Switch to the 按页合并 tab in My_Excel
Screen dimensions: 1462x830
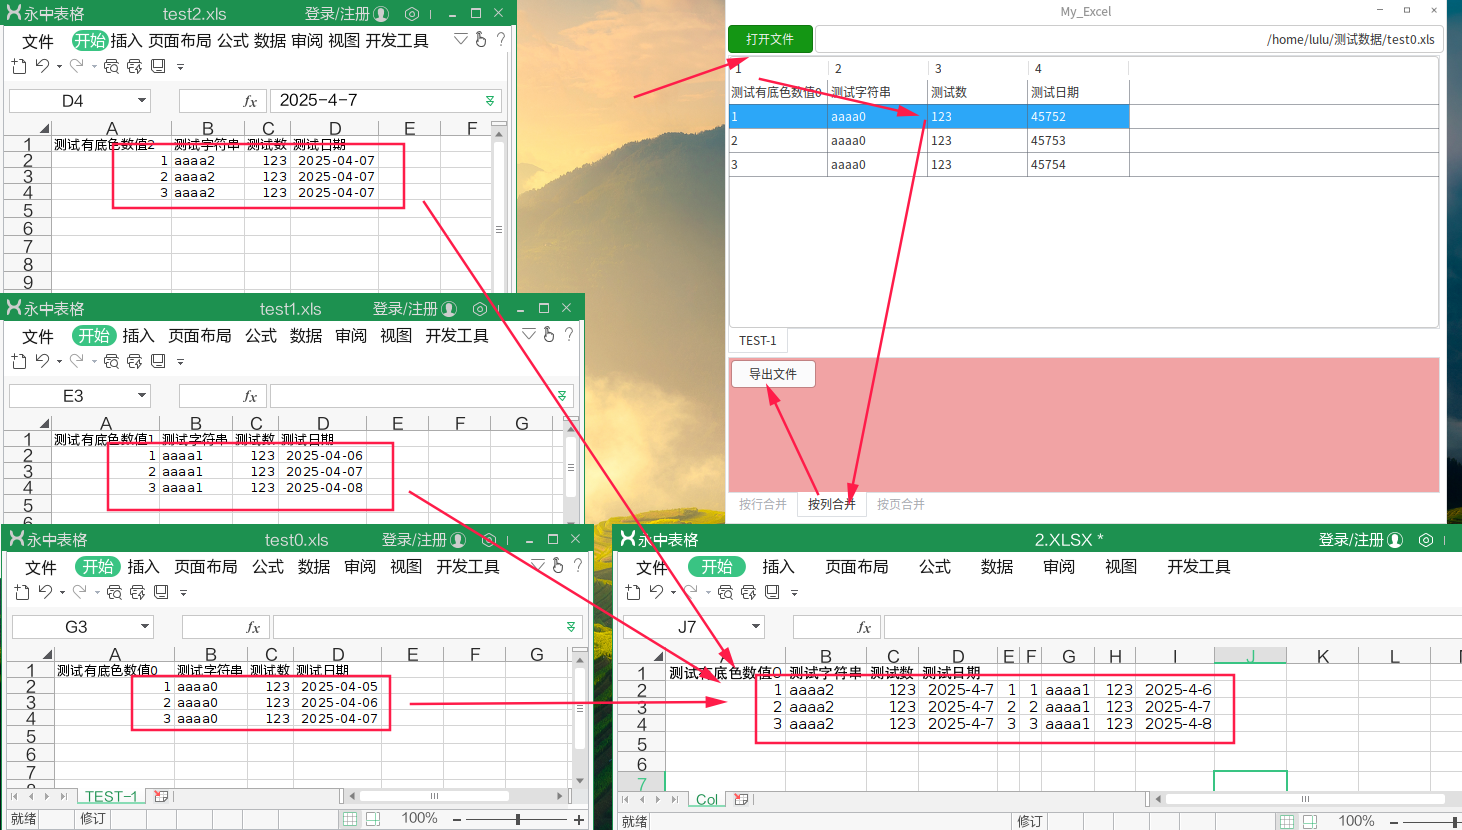901,504
